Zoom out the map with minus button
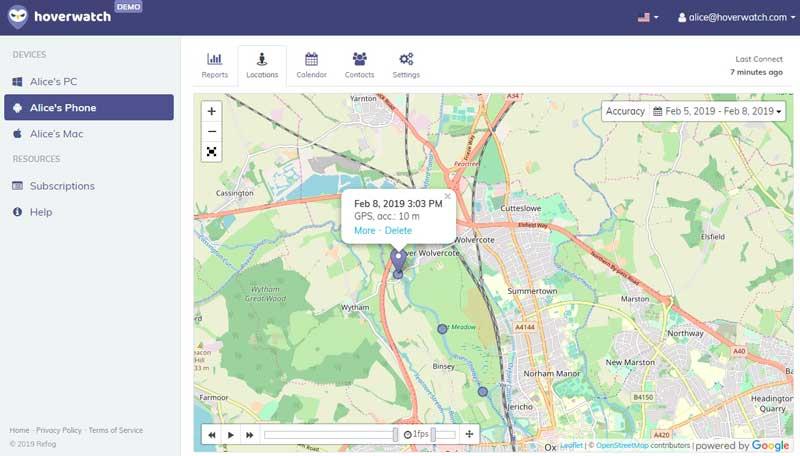This screenshot has width=800, height=456. [x=211, y=131]
